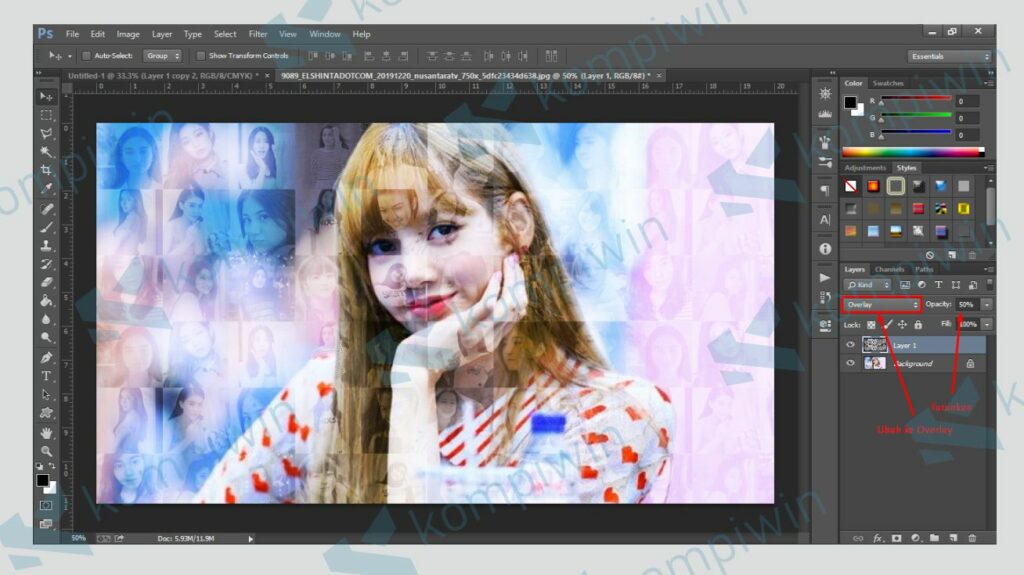This screenshot has width=1024, height=575.
Task: Check Show Transform Controls
Action: 201,56
